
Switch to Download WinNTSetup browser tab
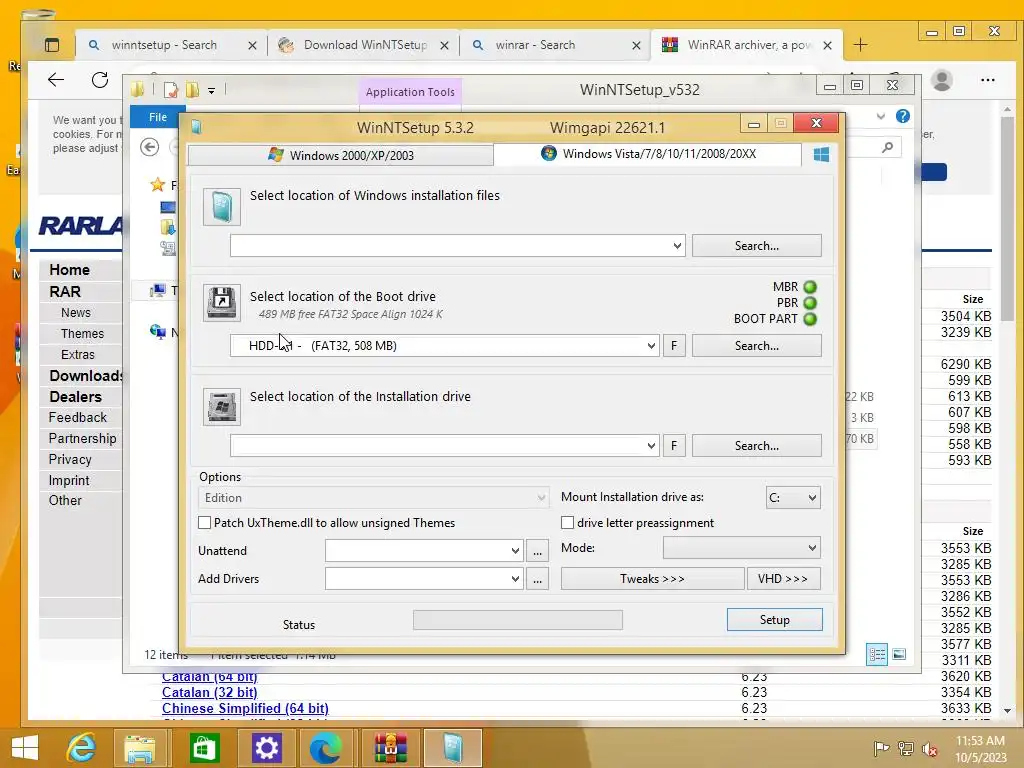[365, 45]
